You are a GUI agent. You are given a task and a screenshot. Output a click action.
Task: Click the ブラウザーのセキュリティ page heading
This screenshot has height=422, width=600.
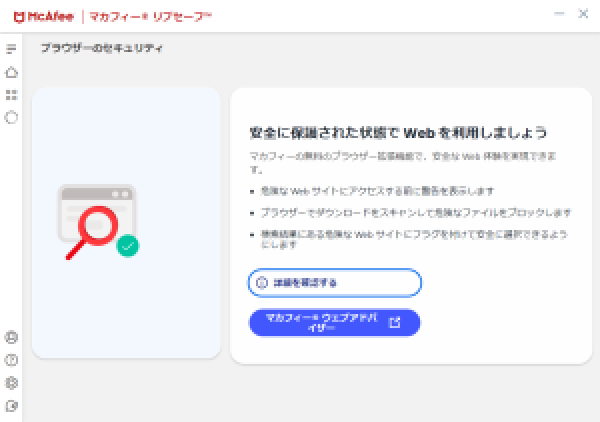[101, 48]
